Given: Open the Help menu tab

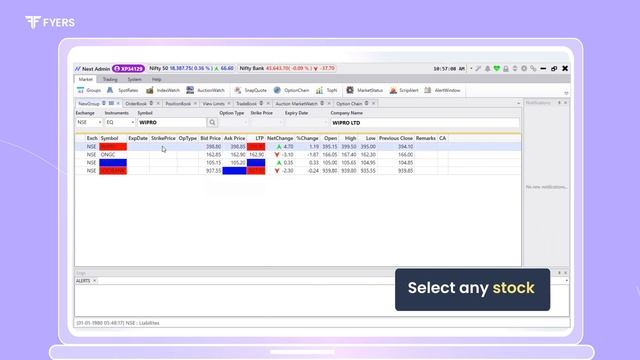Looking at the screenshot, I should (x=156, y=80).
